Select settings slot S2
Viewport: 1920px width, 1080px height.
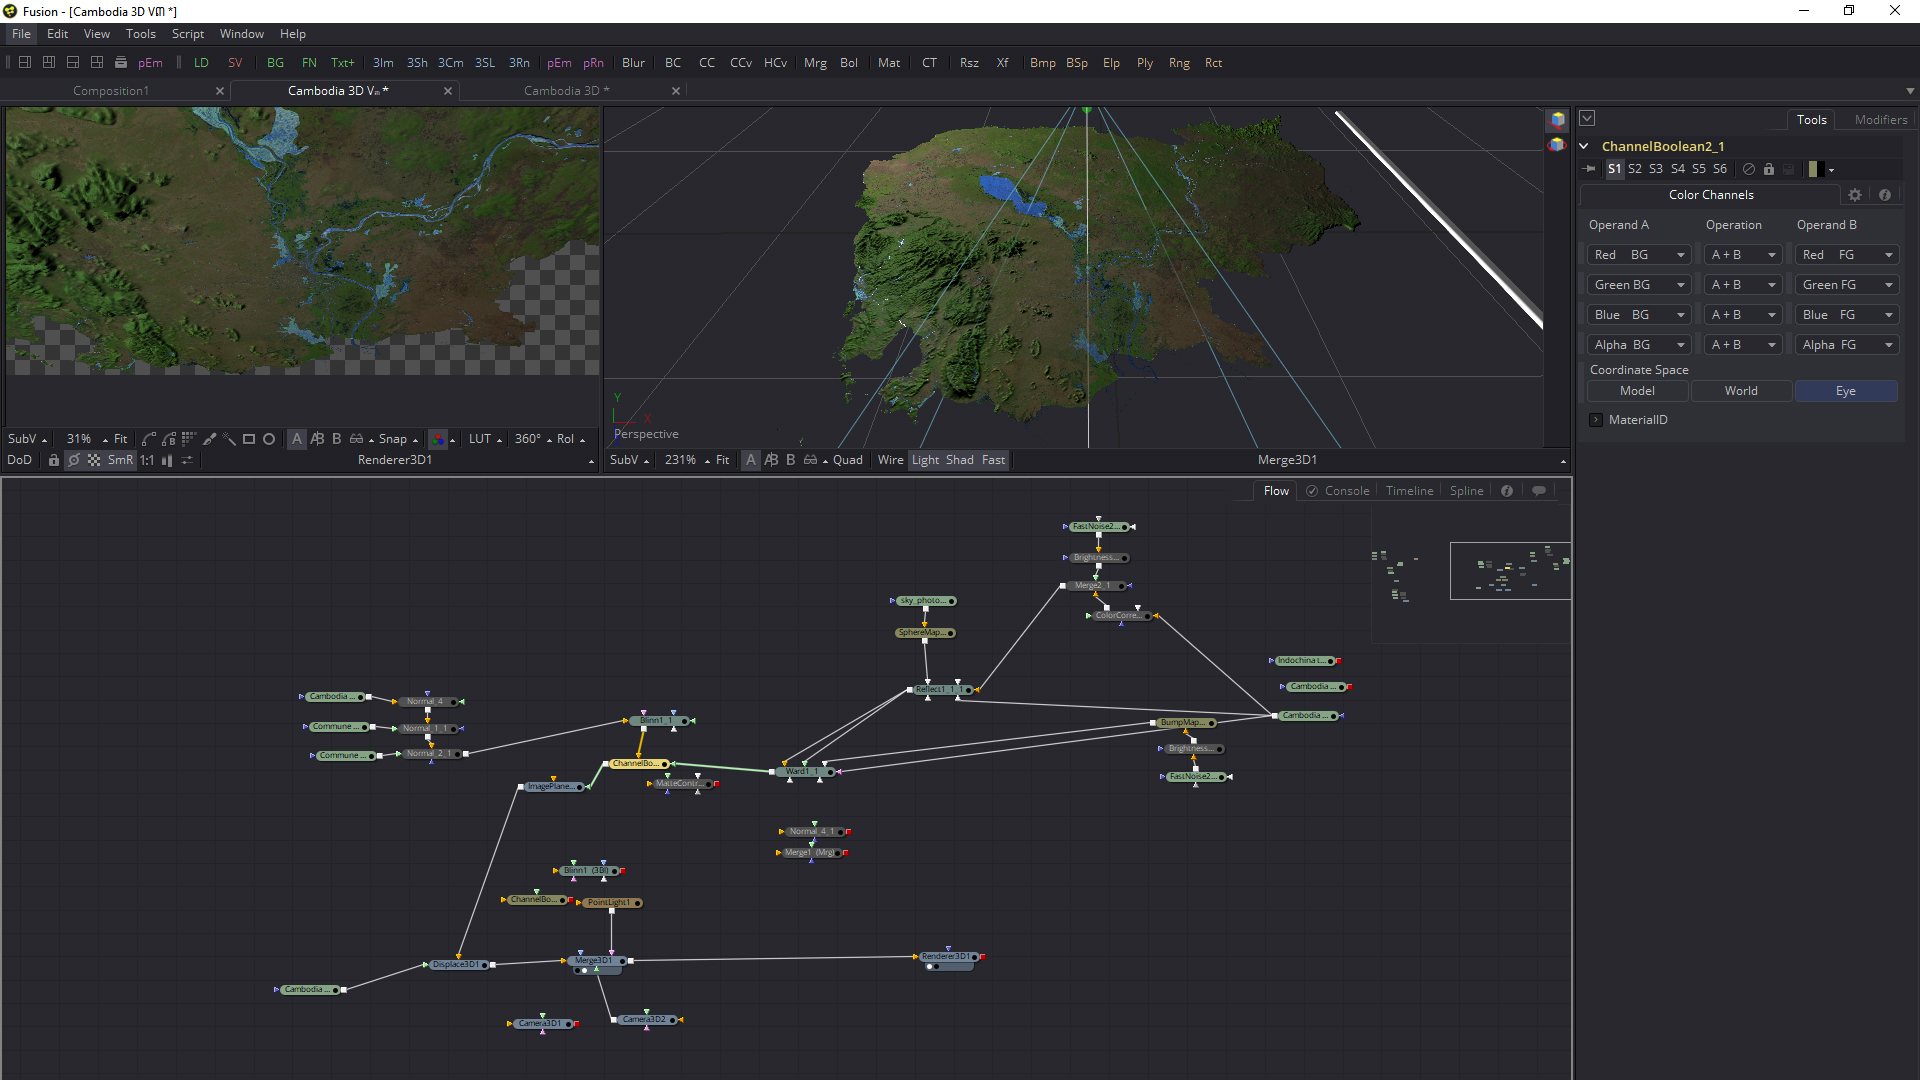pos(1635,169)
